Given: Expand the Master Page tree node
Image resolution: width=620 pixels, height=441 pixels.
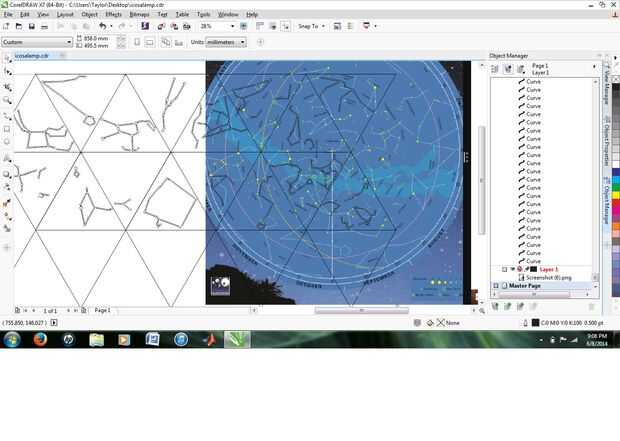Looking at the screenshot, I should pos(496,286).
